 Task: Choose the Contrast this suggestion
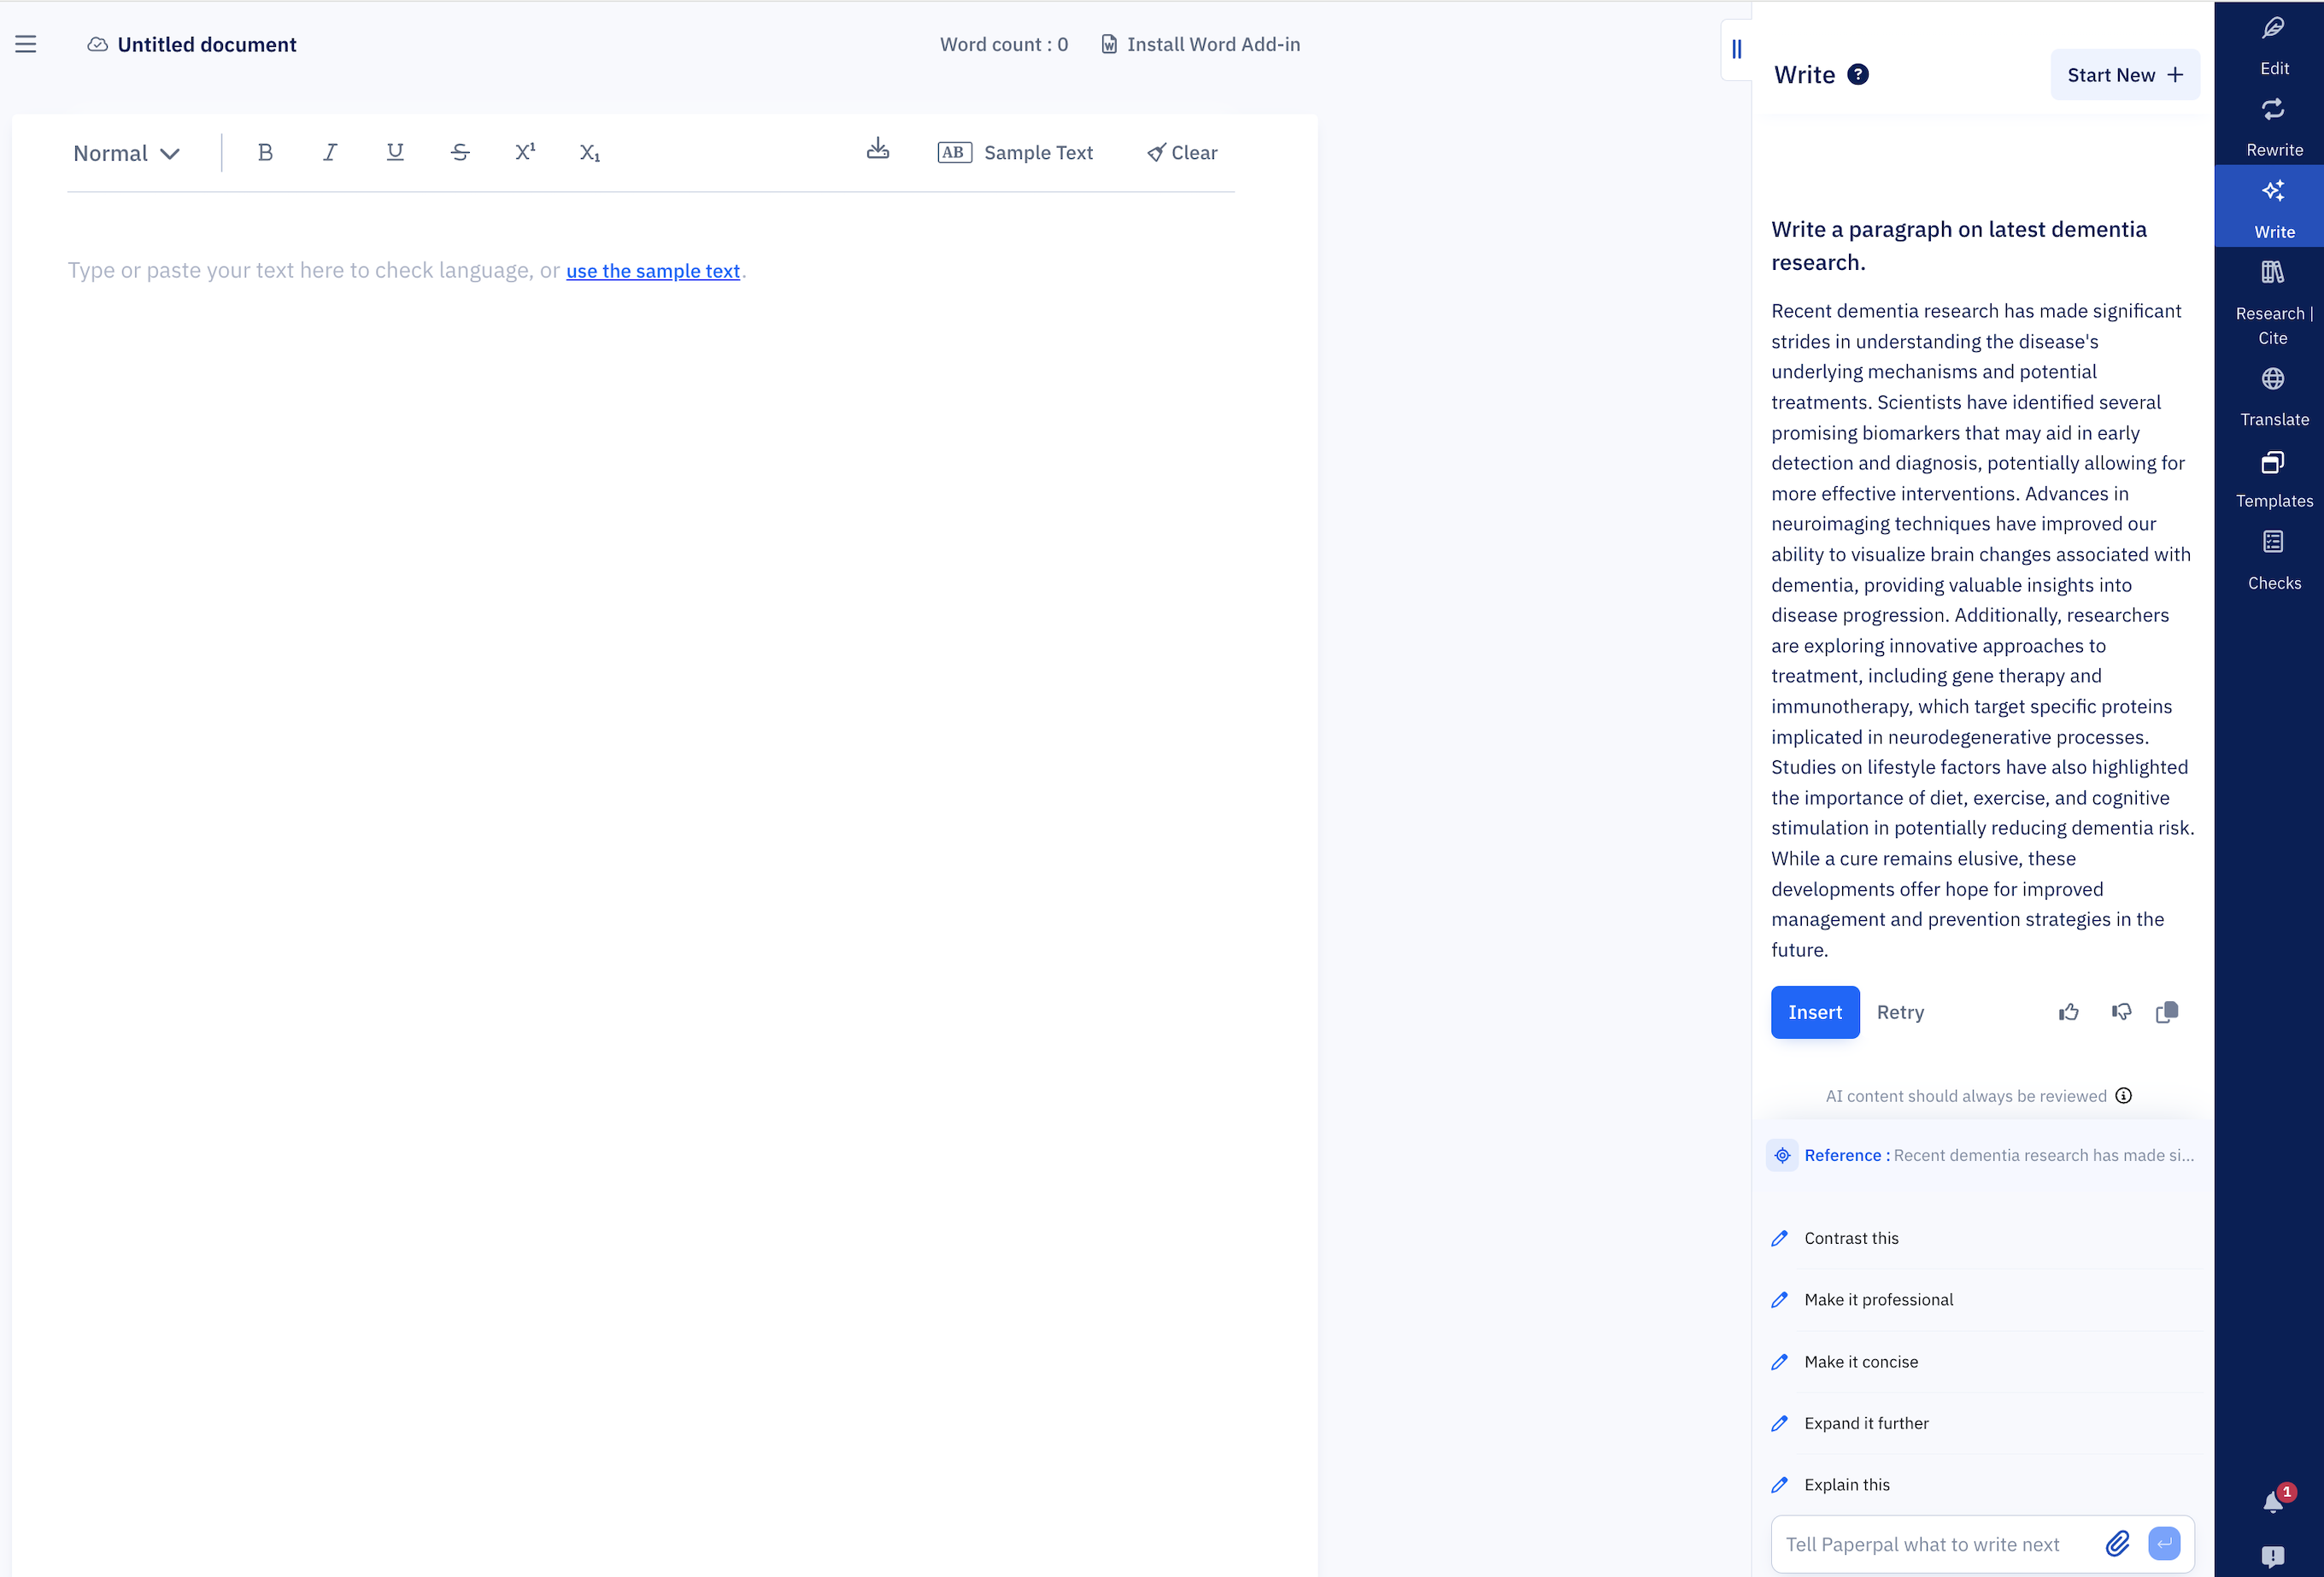(x=1983, y=1238)
